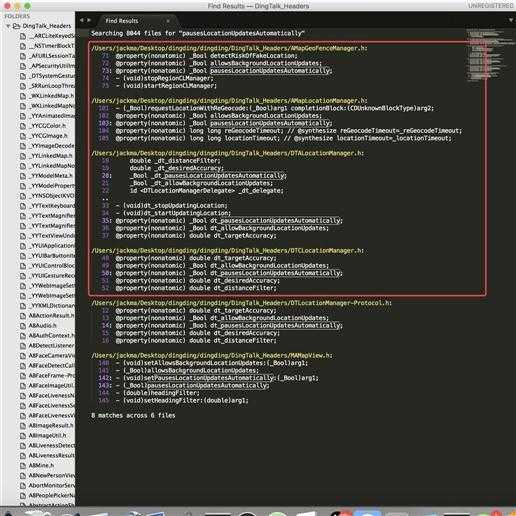
Task: Open the _YYUIBarButtonItem file in sidebar
Action: tap(52, 256)
